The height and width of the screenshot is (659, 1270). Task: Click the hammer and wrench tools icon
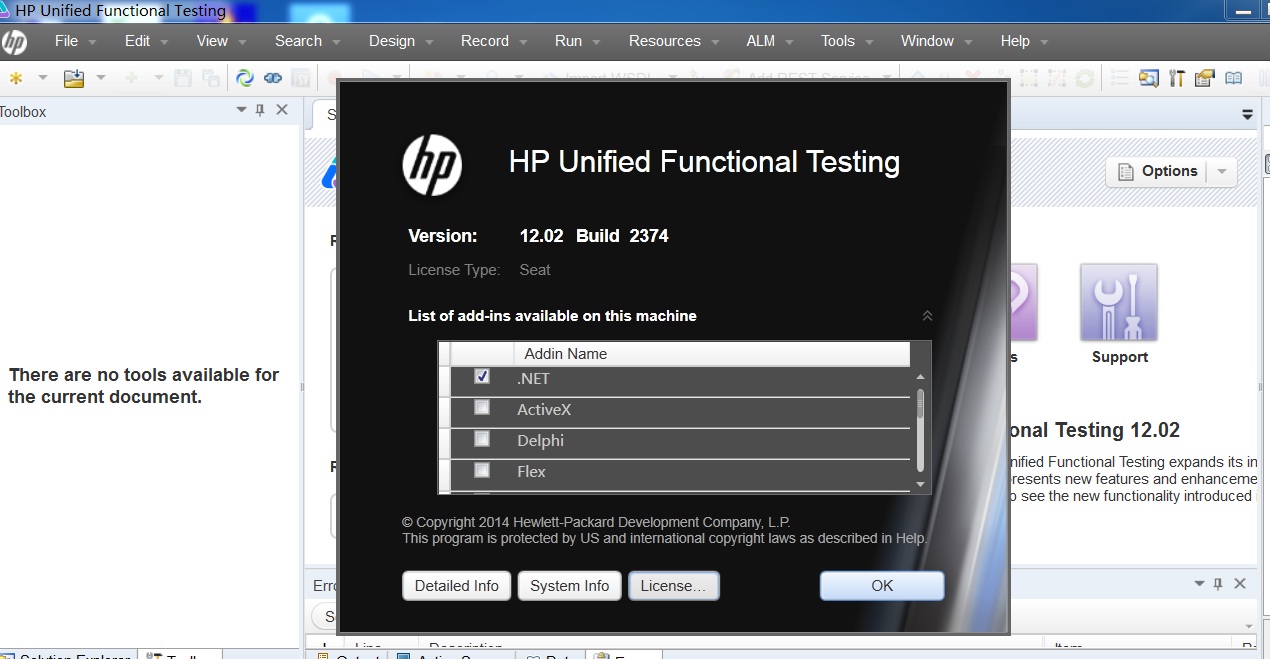[1177, 78]
